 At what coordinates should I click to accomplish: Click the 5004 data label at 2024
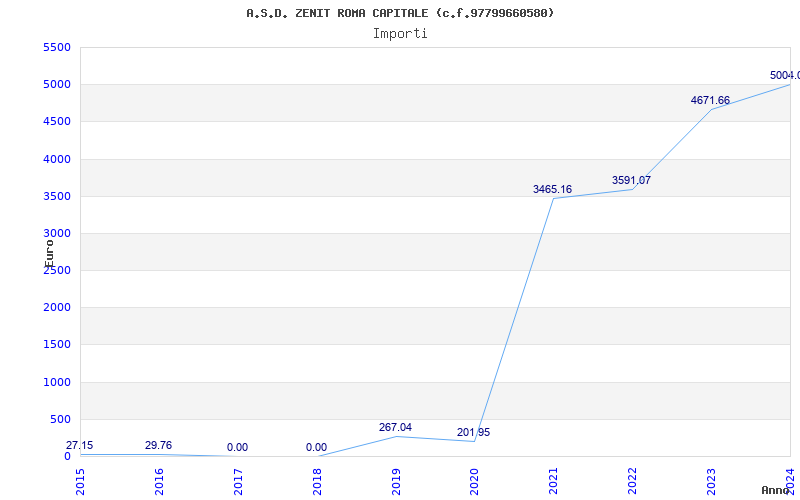tap(785, 76)
